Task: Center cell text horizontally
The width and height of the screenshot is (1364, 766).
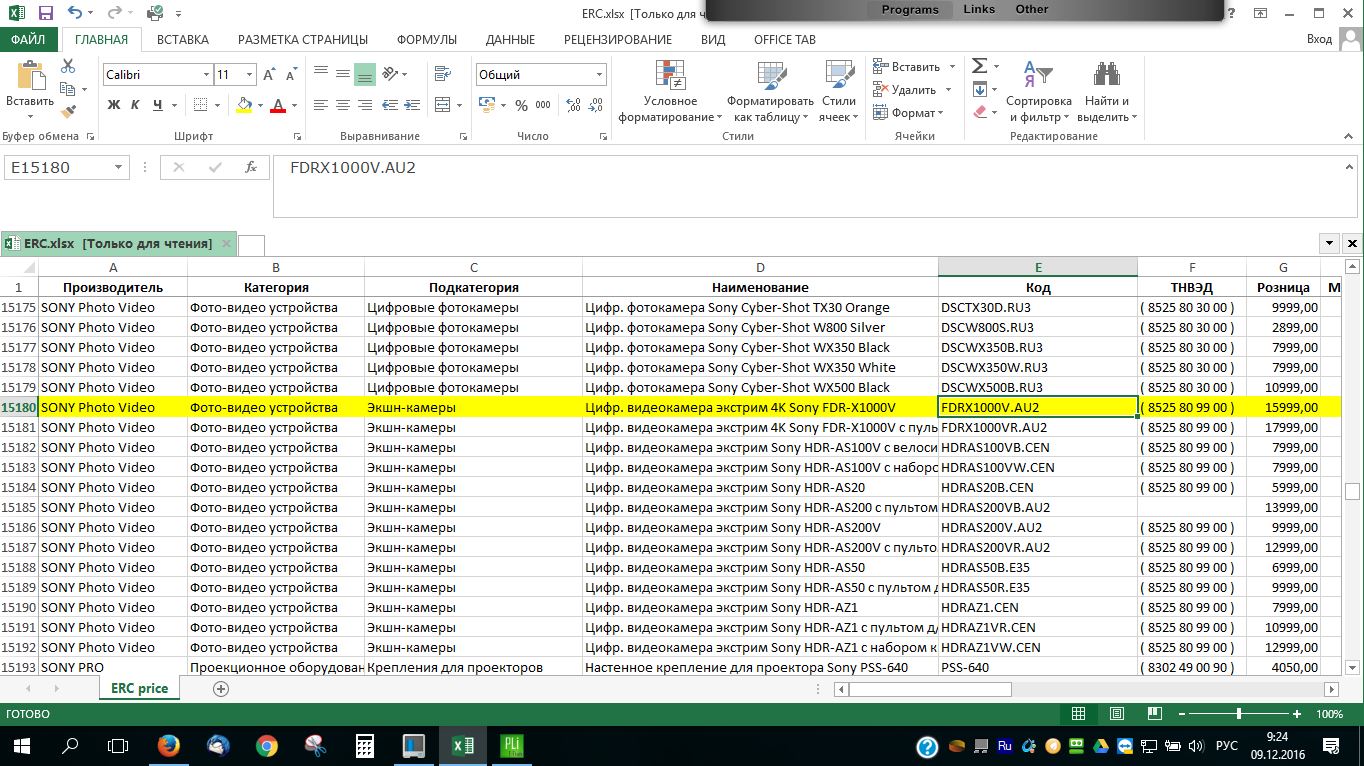Action: (343, 105)
